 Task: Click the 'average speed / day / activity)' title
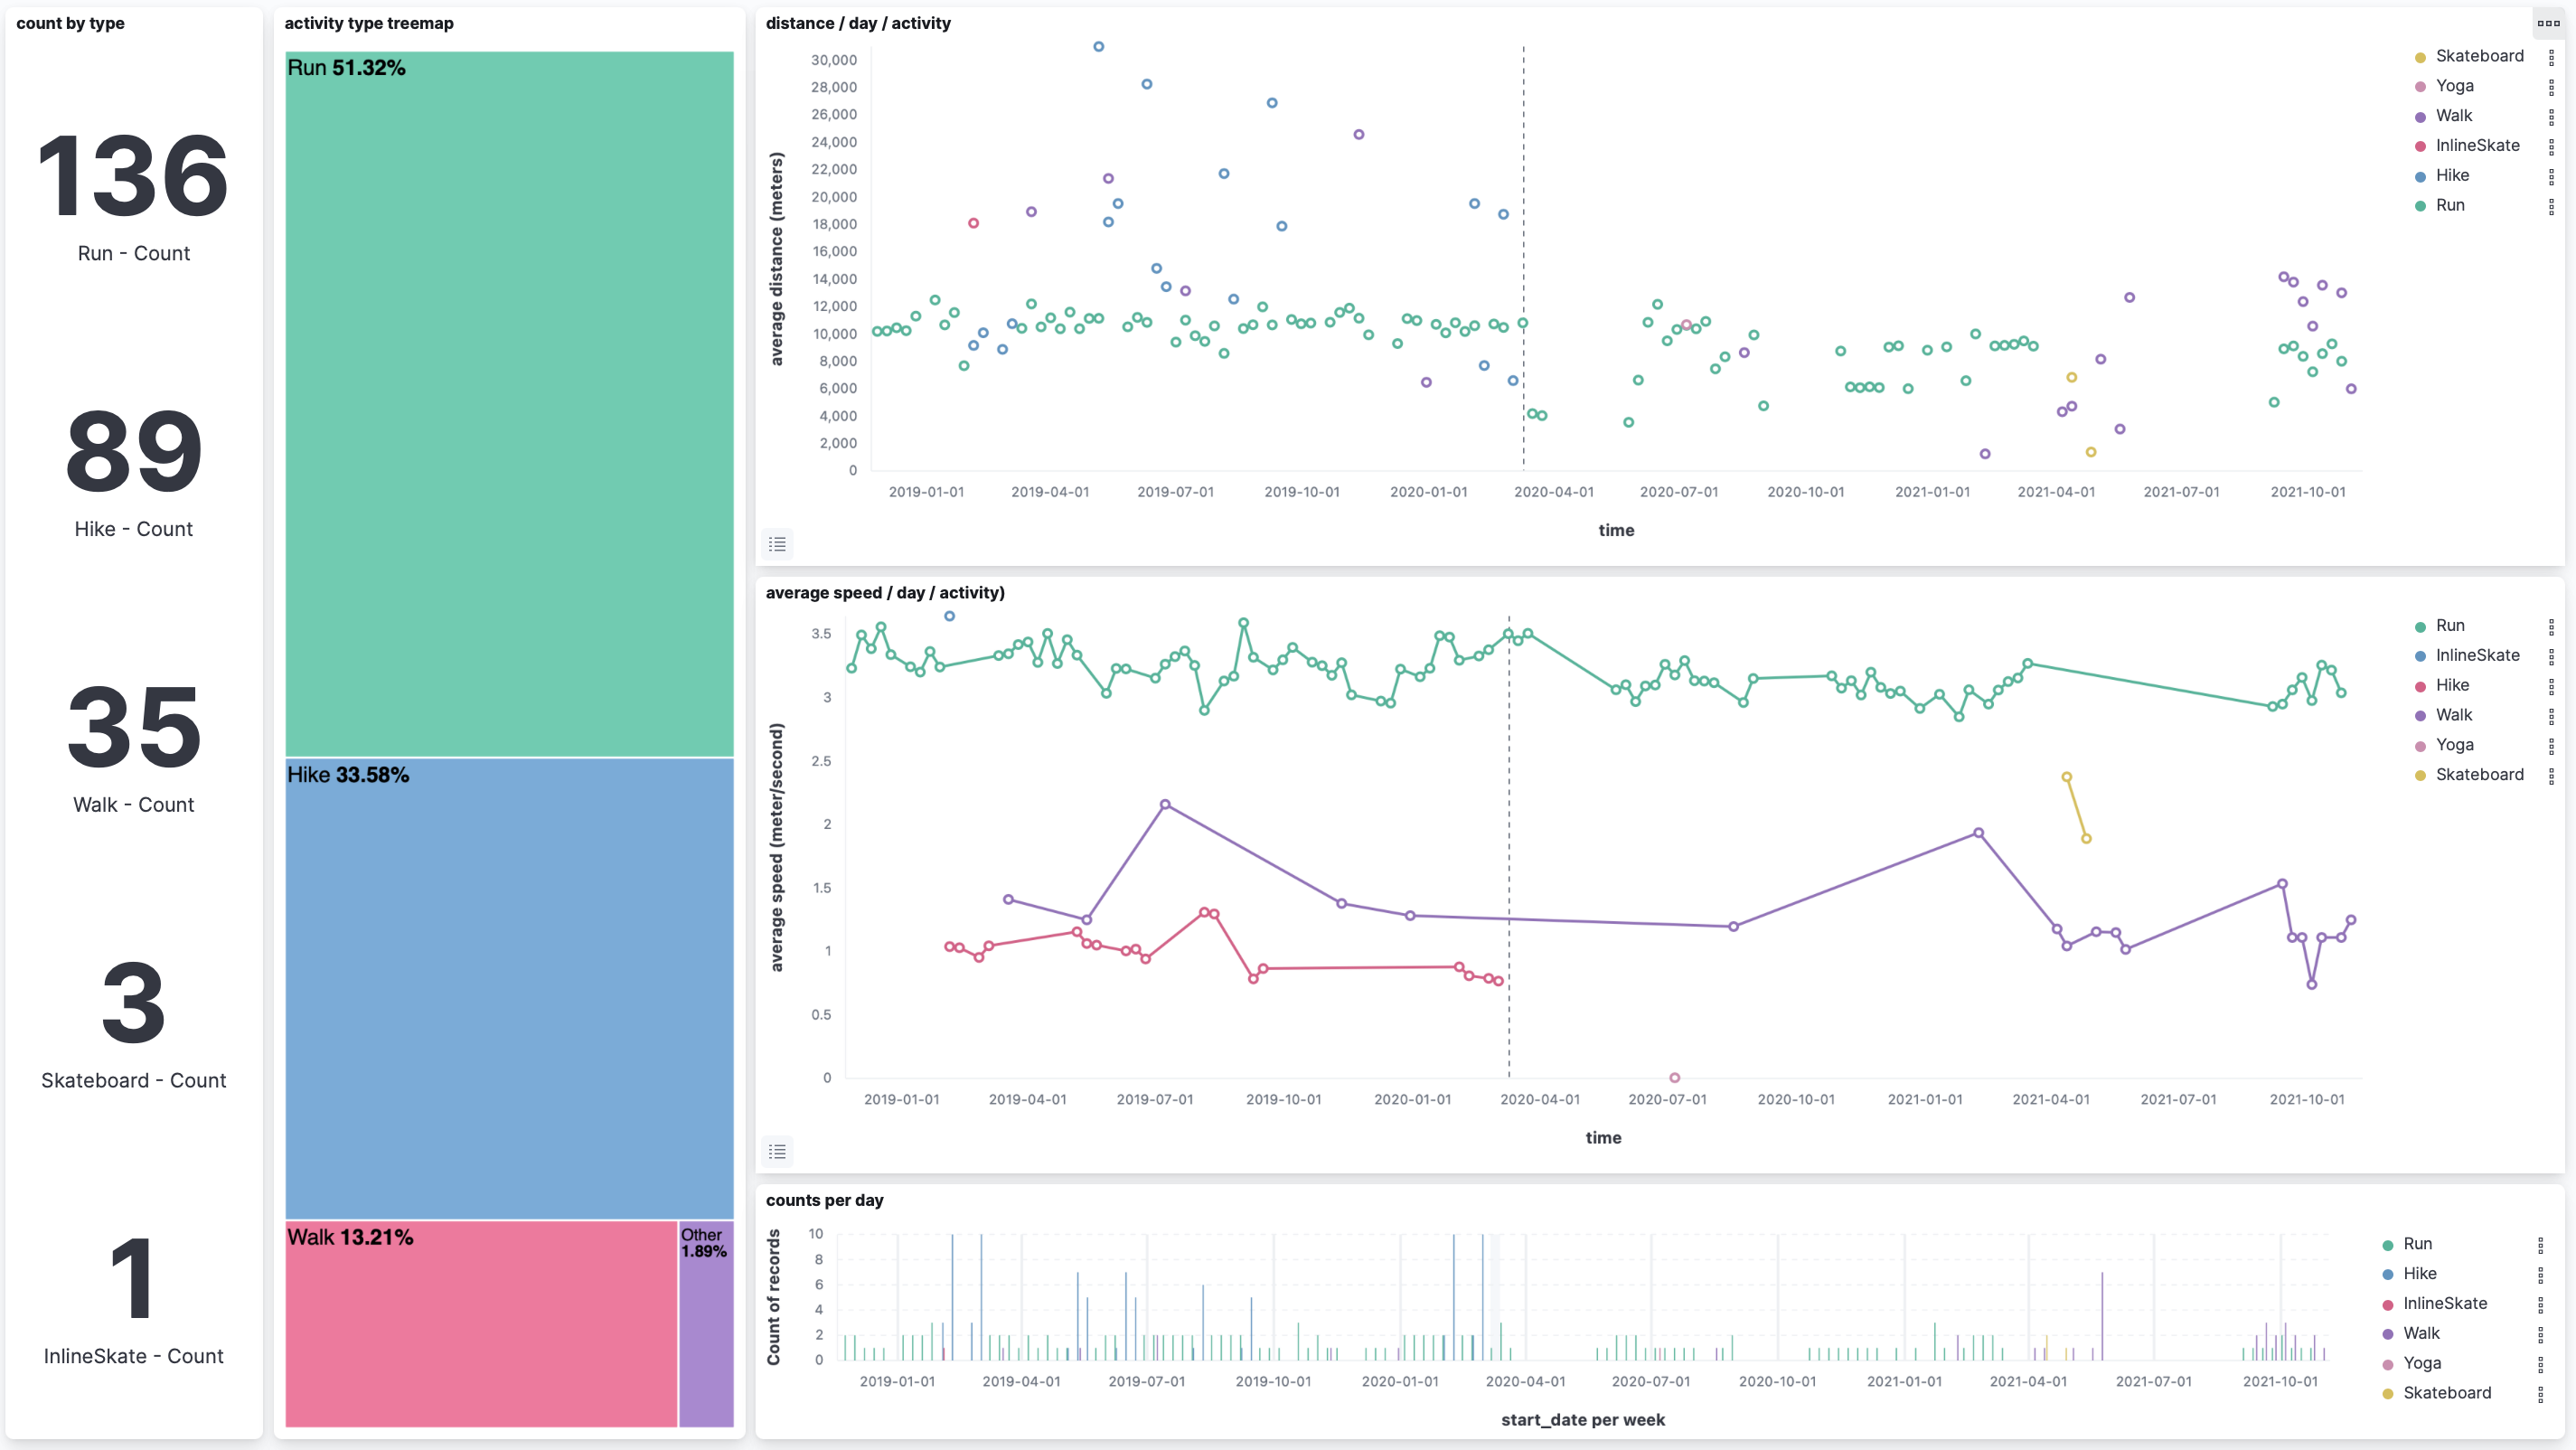[885, 593]
